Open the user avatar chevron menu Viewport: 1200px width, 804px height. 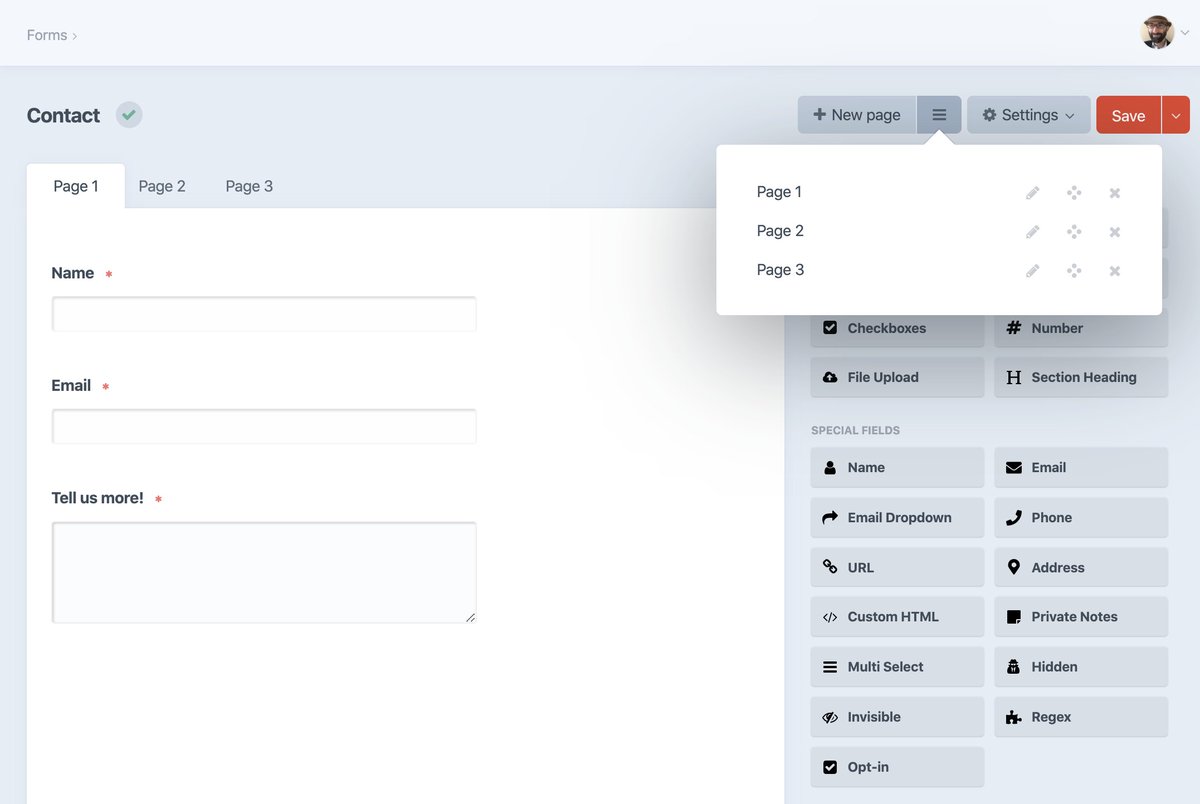point(1184,32)
